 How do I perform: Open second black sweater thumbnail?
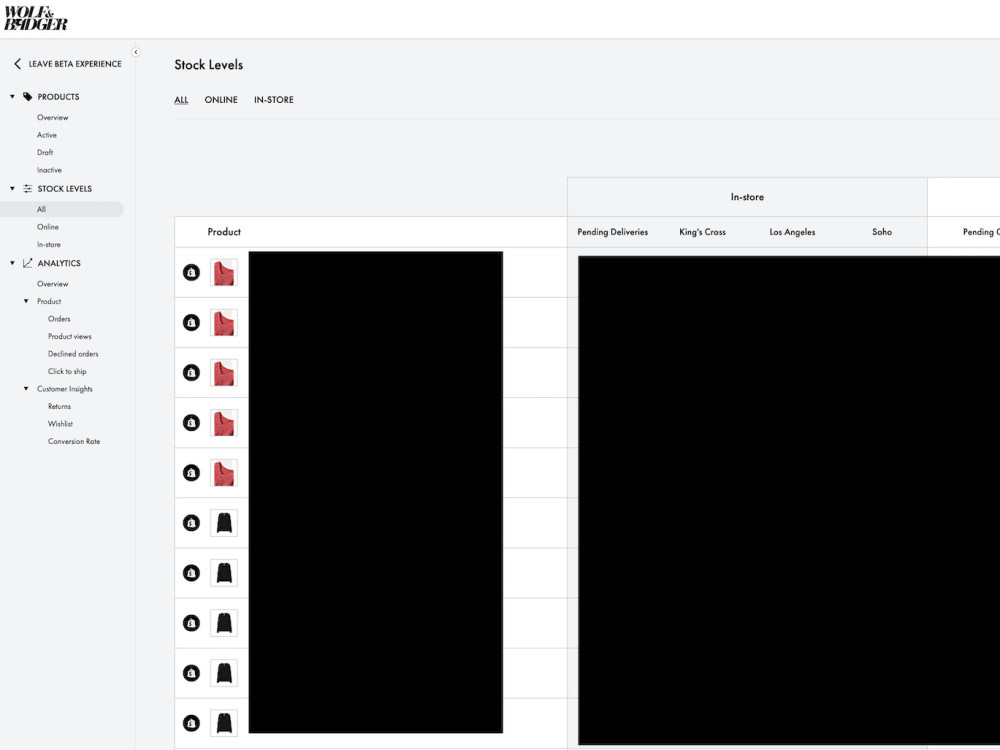[224, 573]
